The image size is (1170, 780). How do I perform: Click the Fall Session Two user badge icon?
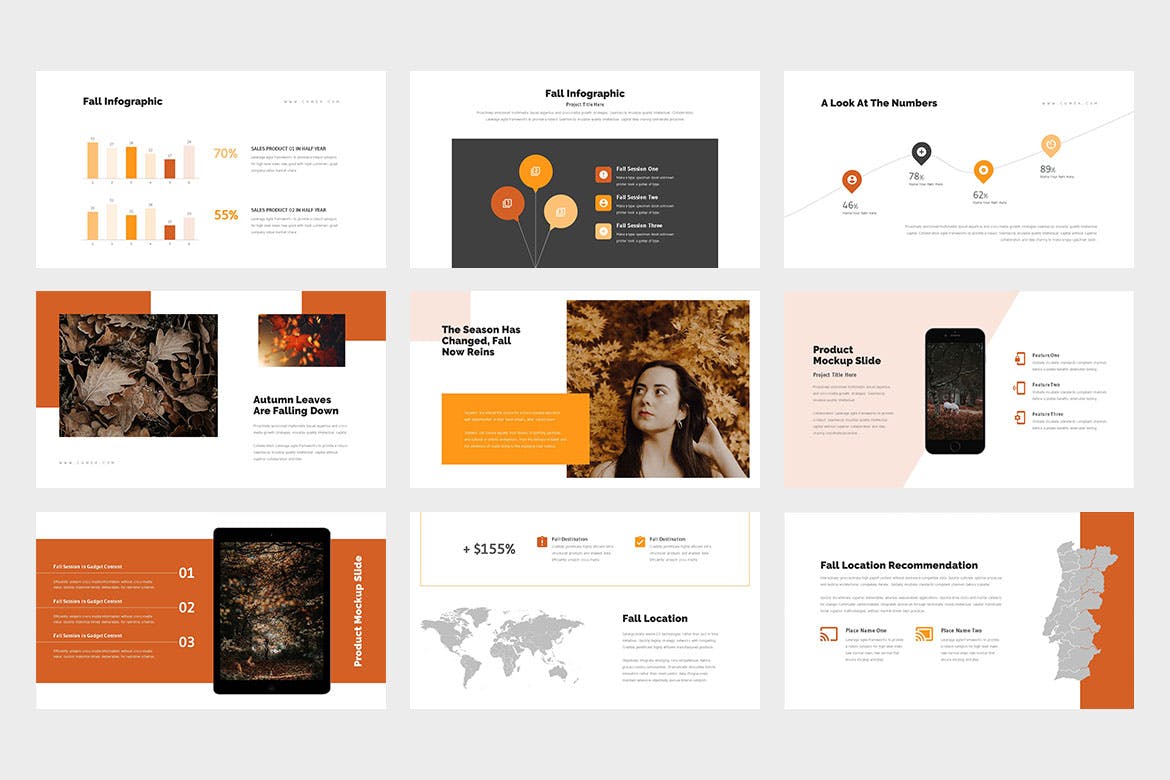coord(604,203)
